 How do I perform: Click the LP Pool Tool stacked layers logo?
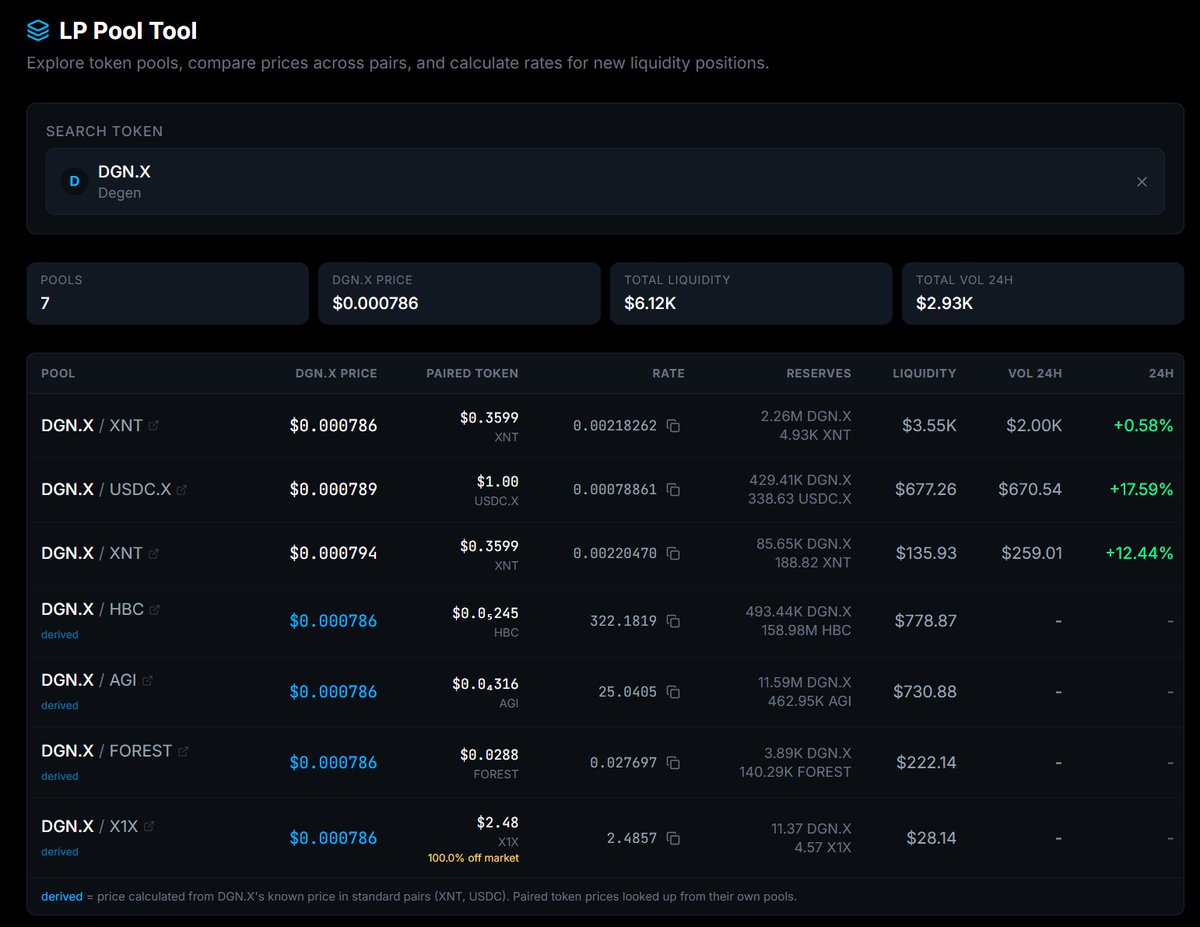pos(38,31)
